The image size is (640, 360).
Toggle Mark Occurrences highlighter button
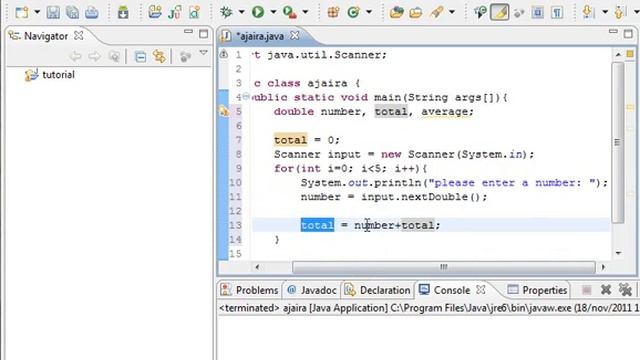point(500,12)
